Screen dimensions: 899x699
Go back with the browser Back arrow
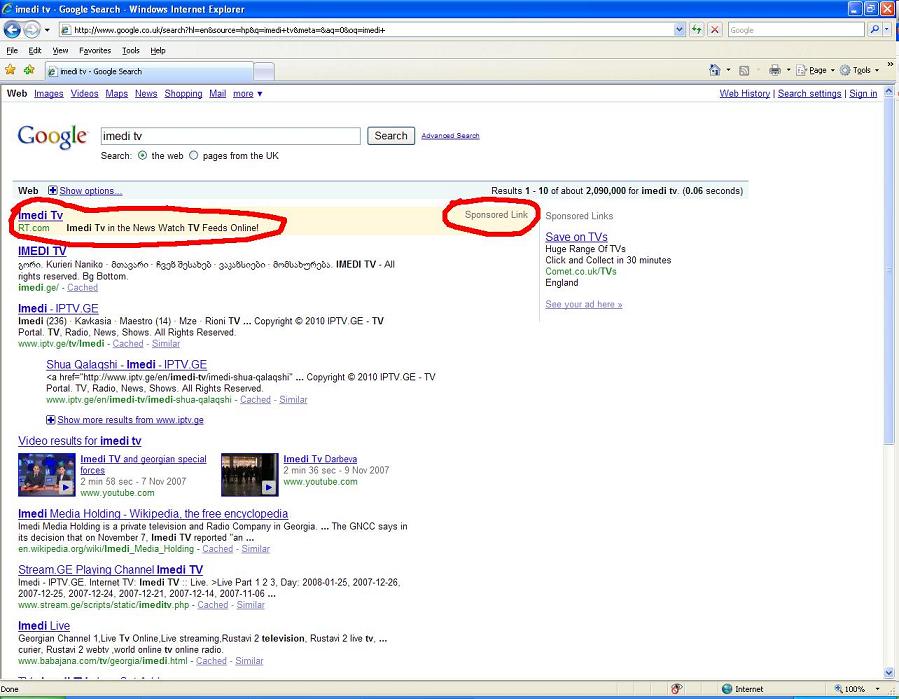coord(12,29)
